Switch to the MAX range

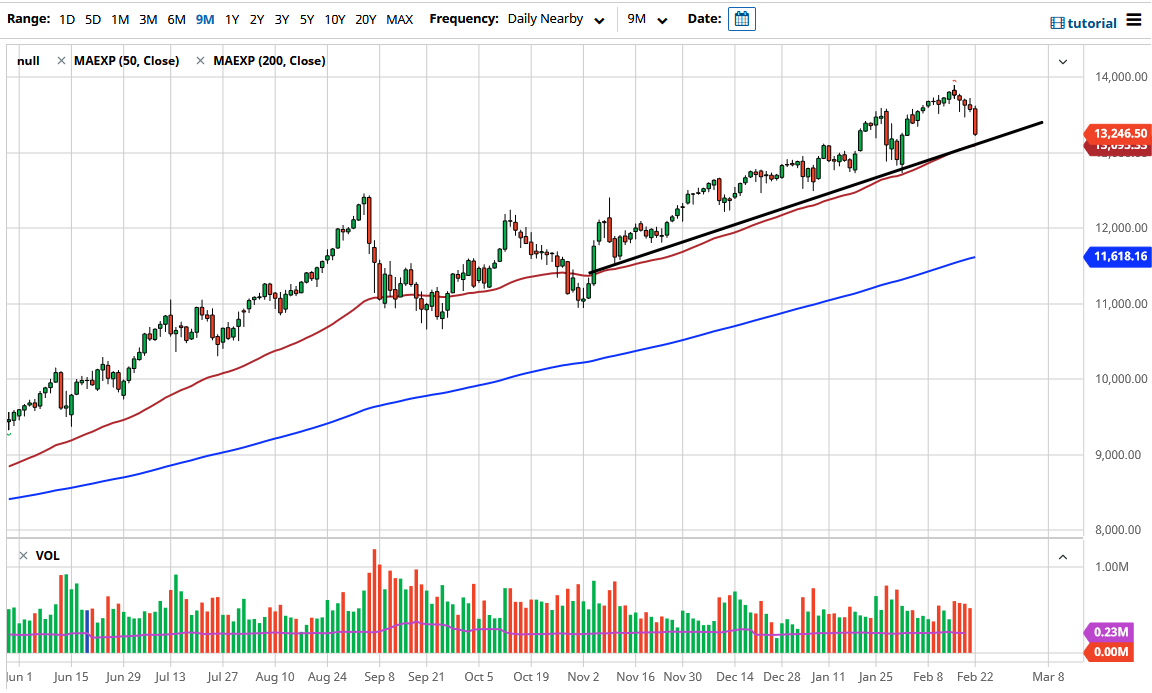click(399, 18)
